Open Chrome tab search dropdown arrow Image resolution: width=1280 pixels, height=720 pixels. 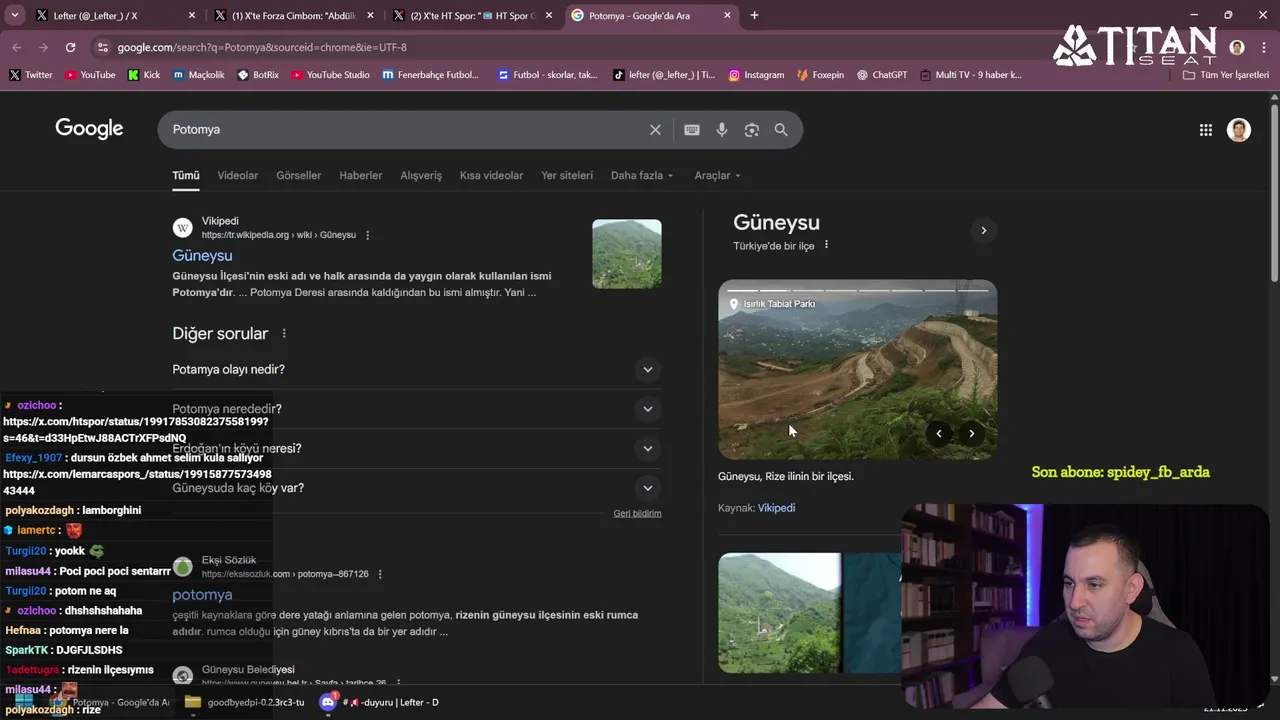point(14,15)
